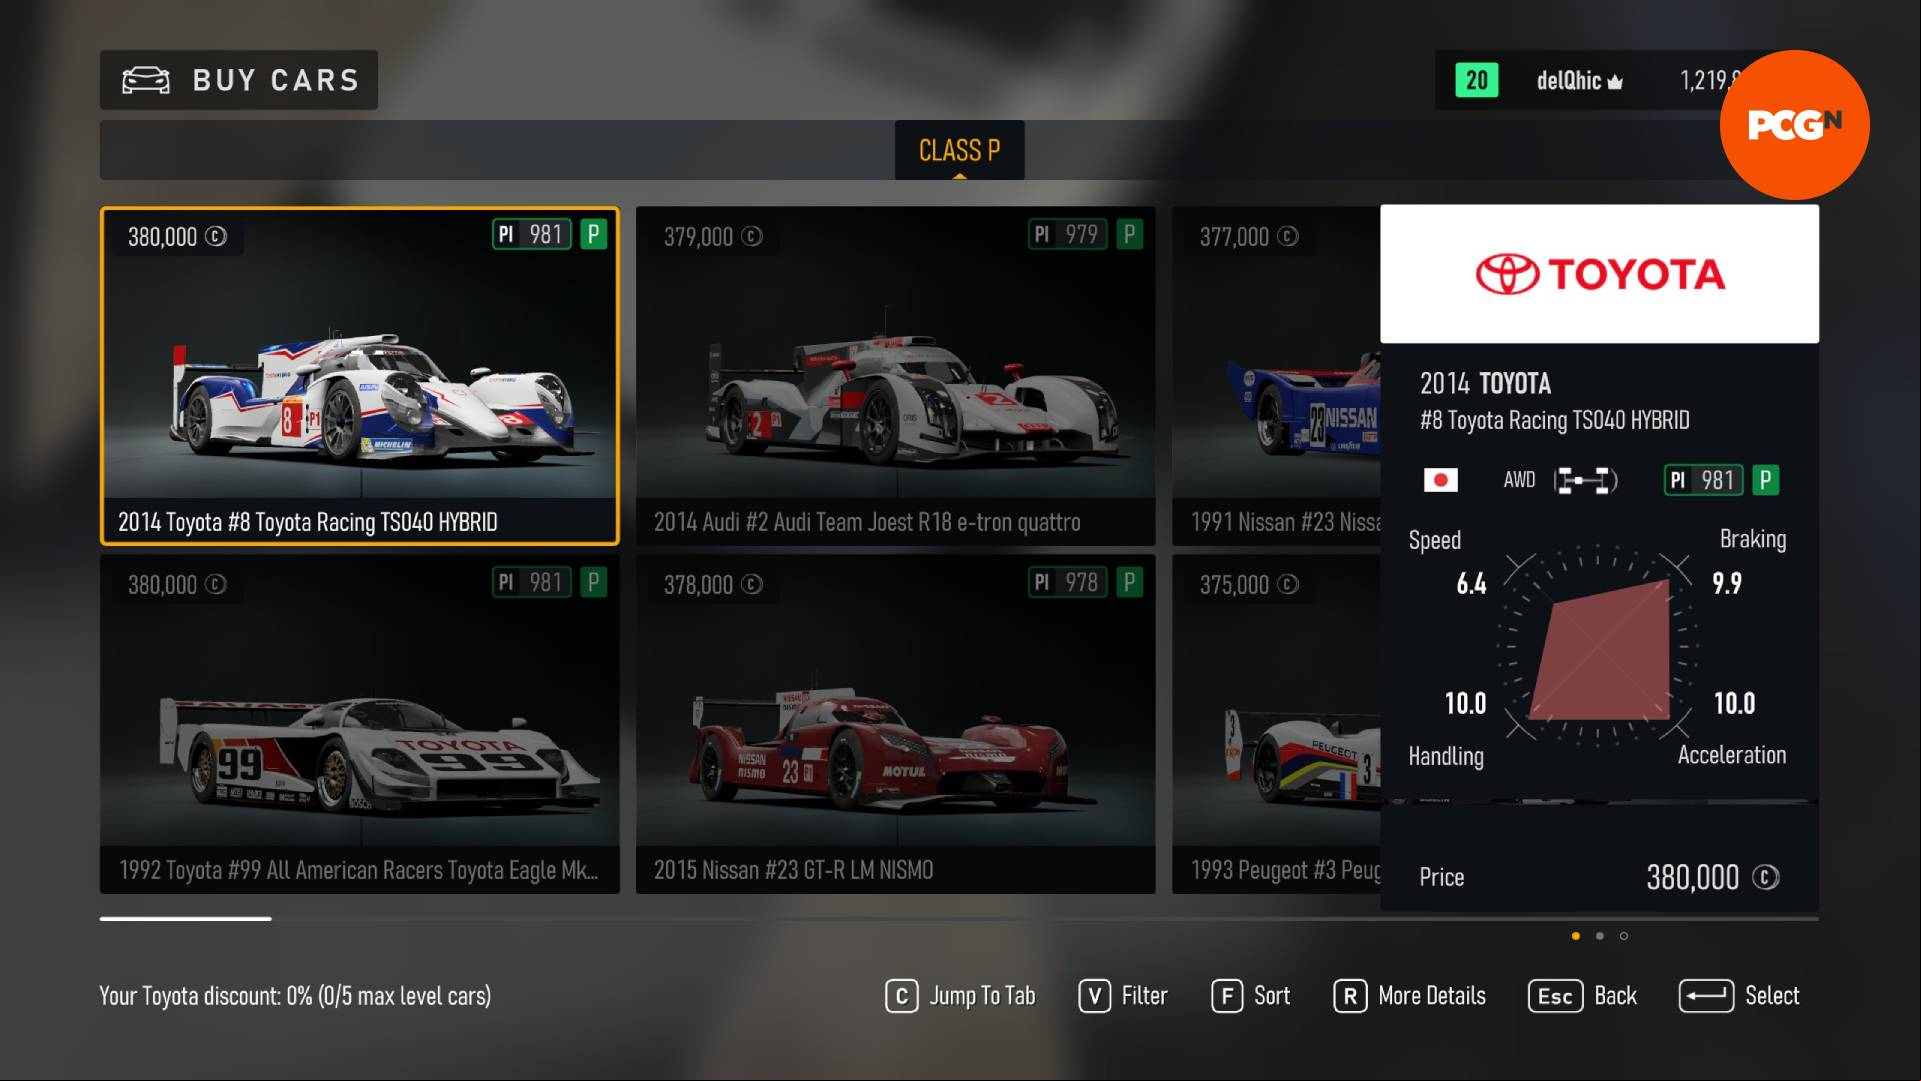The width and height of the screenshot is (1921, 1081).
Task: Click the Toyota brand logo banner
Action: point(1599,274)
